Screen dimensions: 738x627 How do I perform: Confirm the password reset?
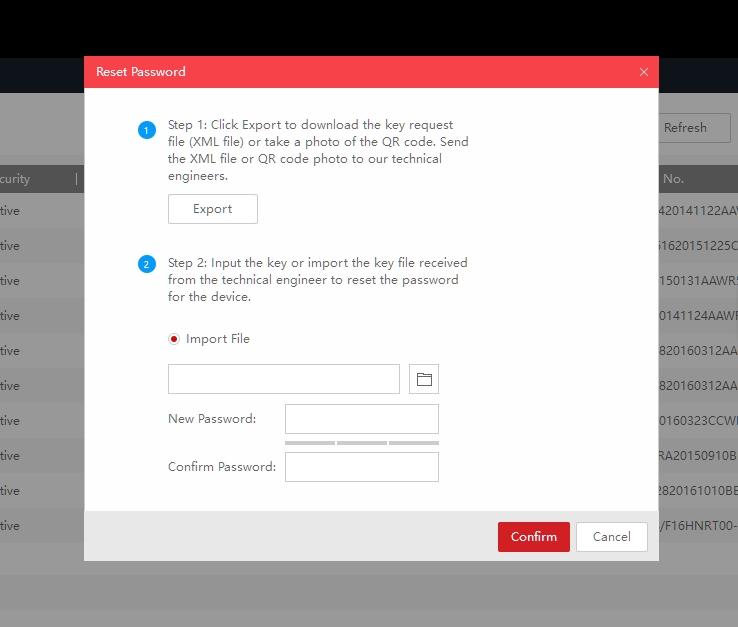point(533,537)
